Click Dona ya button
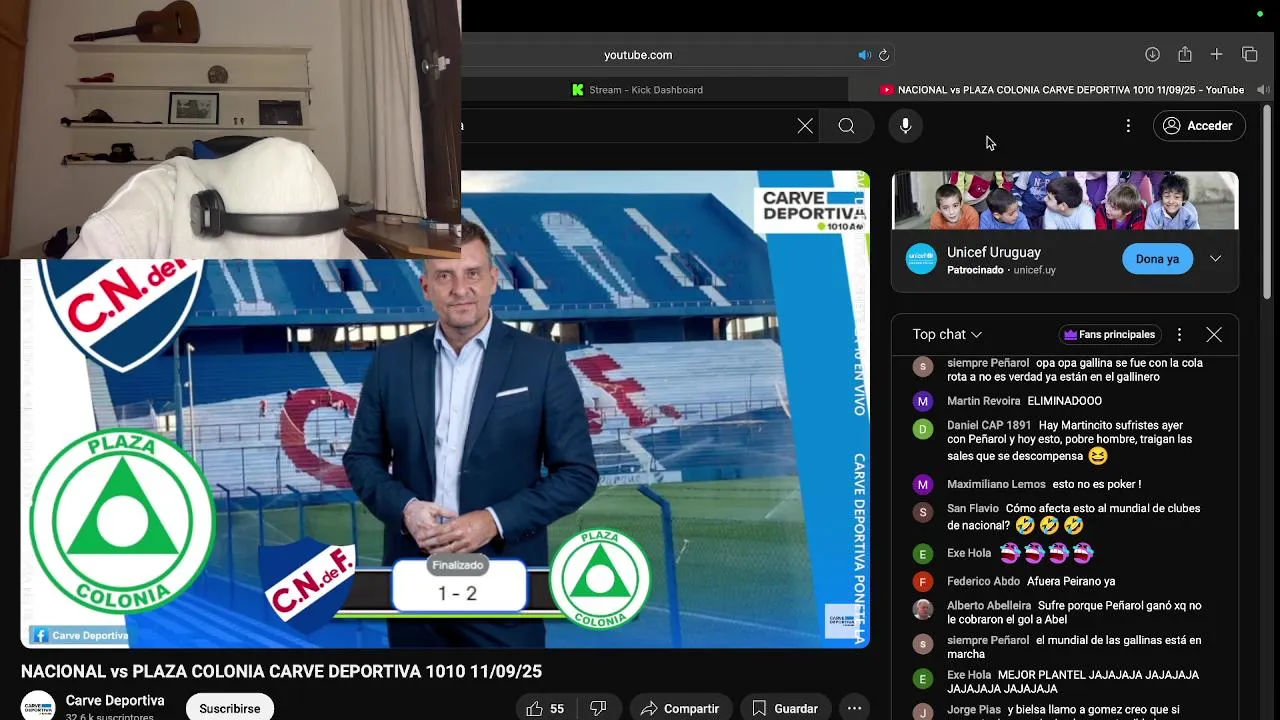1280x720 pixels. (x=1157, y=259)
